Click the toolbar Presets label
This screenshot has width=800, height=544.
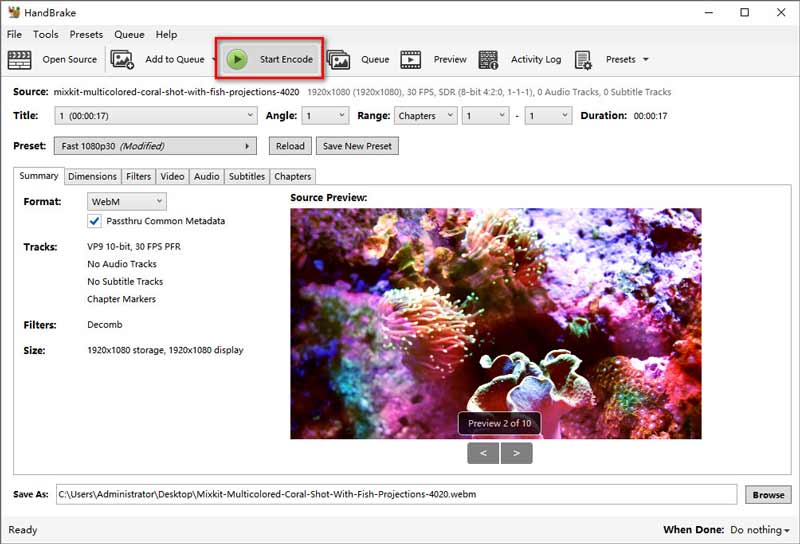click(621, 60)
